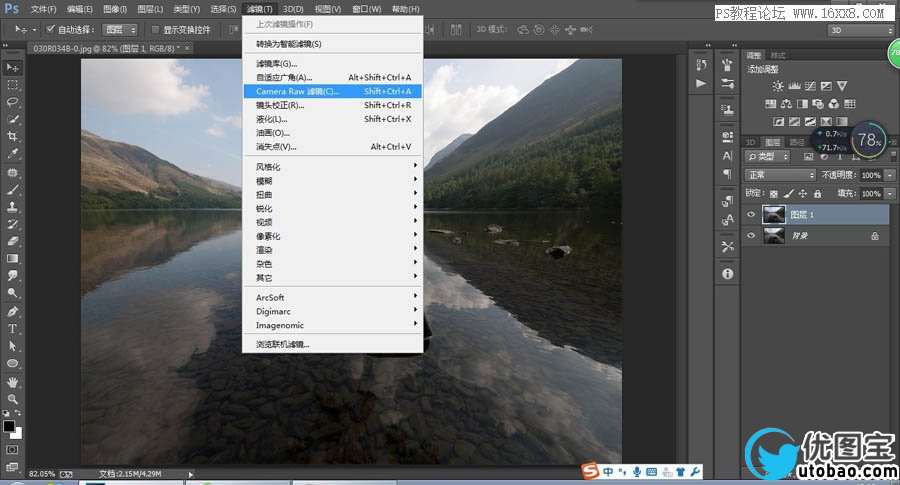
Task: Choose 镜头校正(R)... menu entry
Action: pos(332,105)
